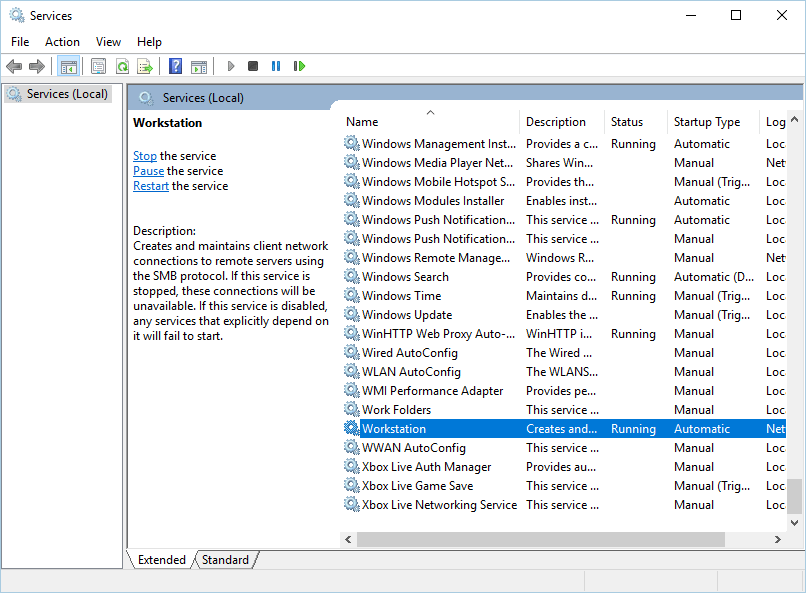Screen dimensions: 806x593
Task: Sort by the Status column header
Action: (636, 122)
